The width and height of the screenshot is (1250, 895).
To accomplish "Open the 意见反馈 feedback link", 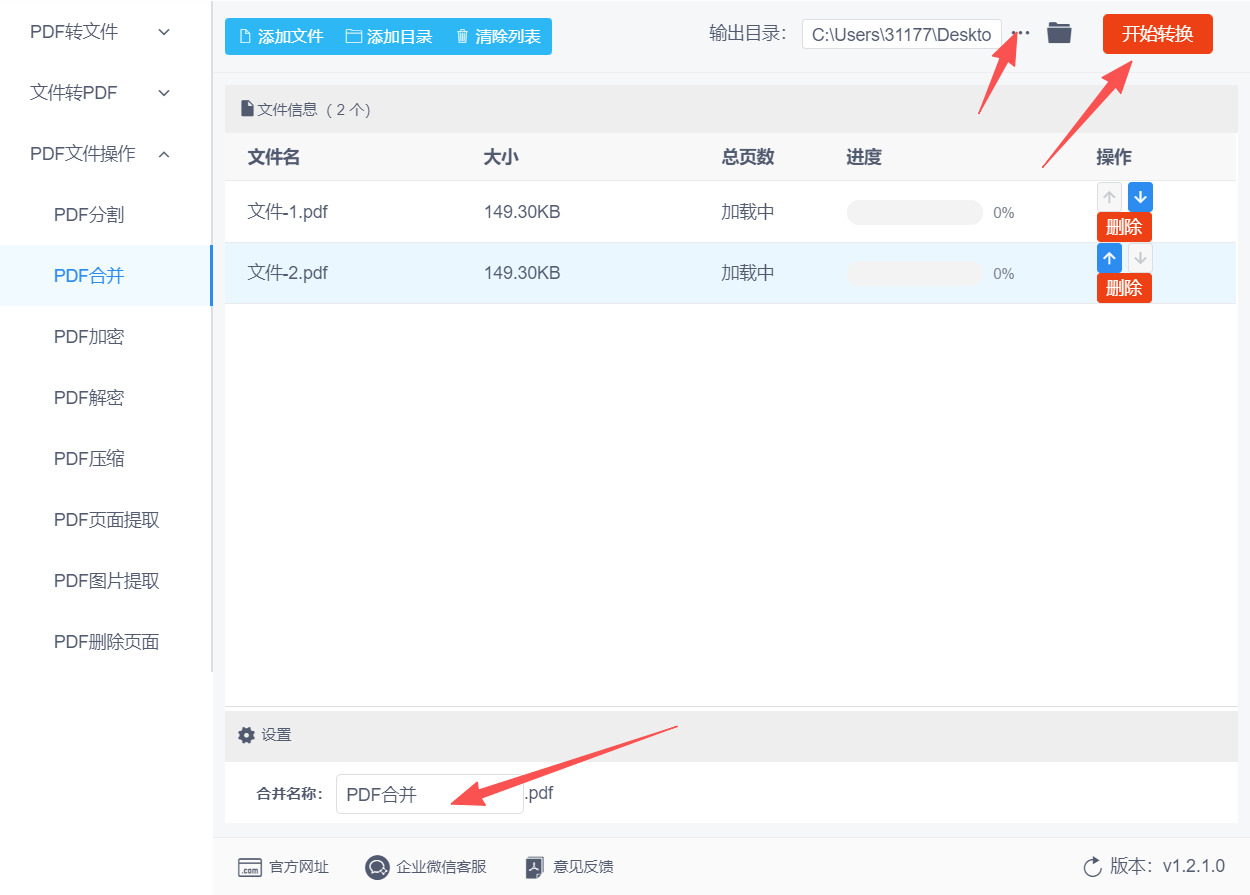I will point(569,867).
